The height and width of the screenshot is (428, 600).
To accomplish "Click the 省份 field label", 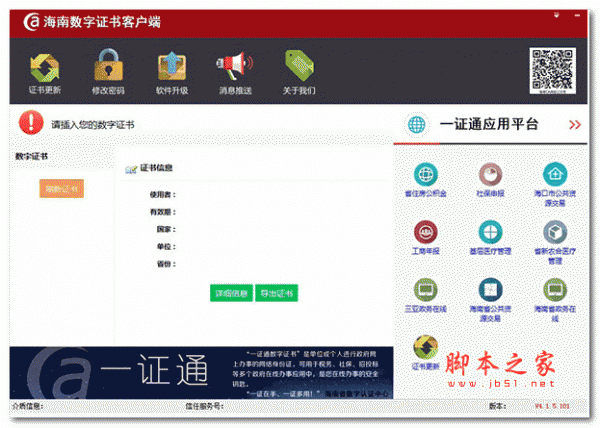I will coord(166,264).
